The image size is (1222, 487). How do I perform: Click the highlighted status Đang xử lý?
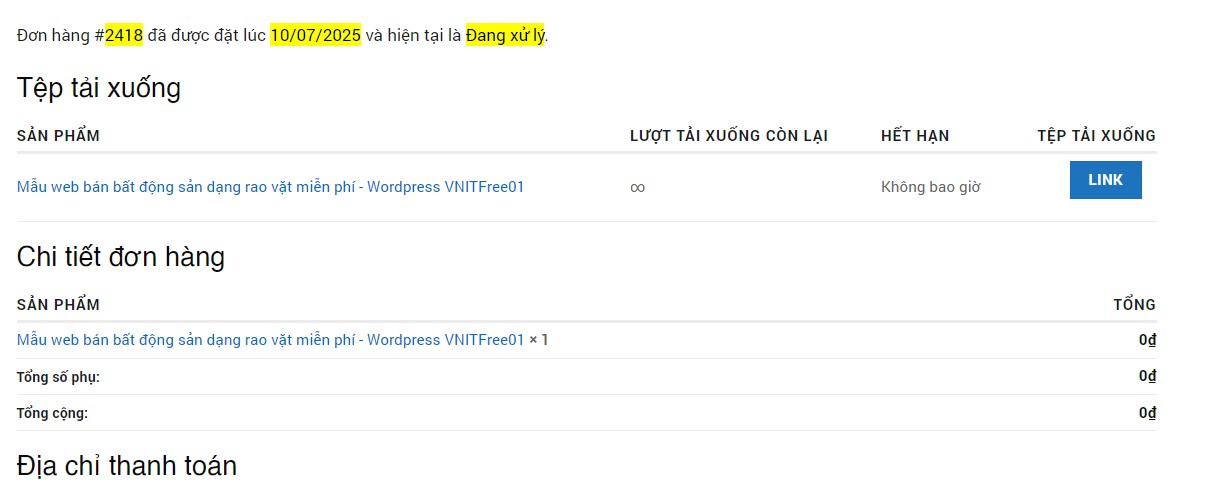pos(505,35)
